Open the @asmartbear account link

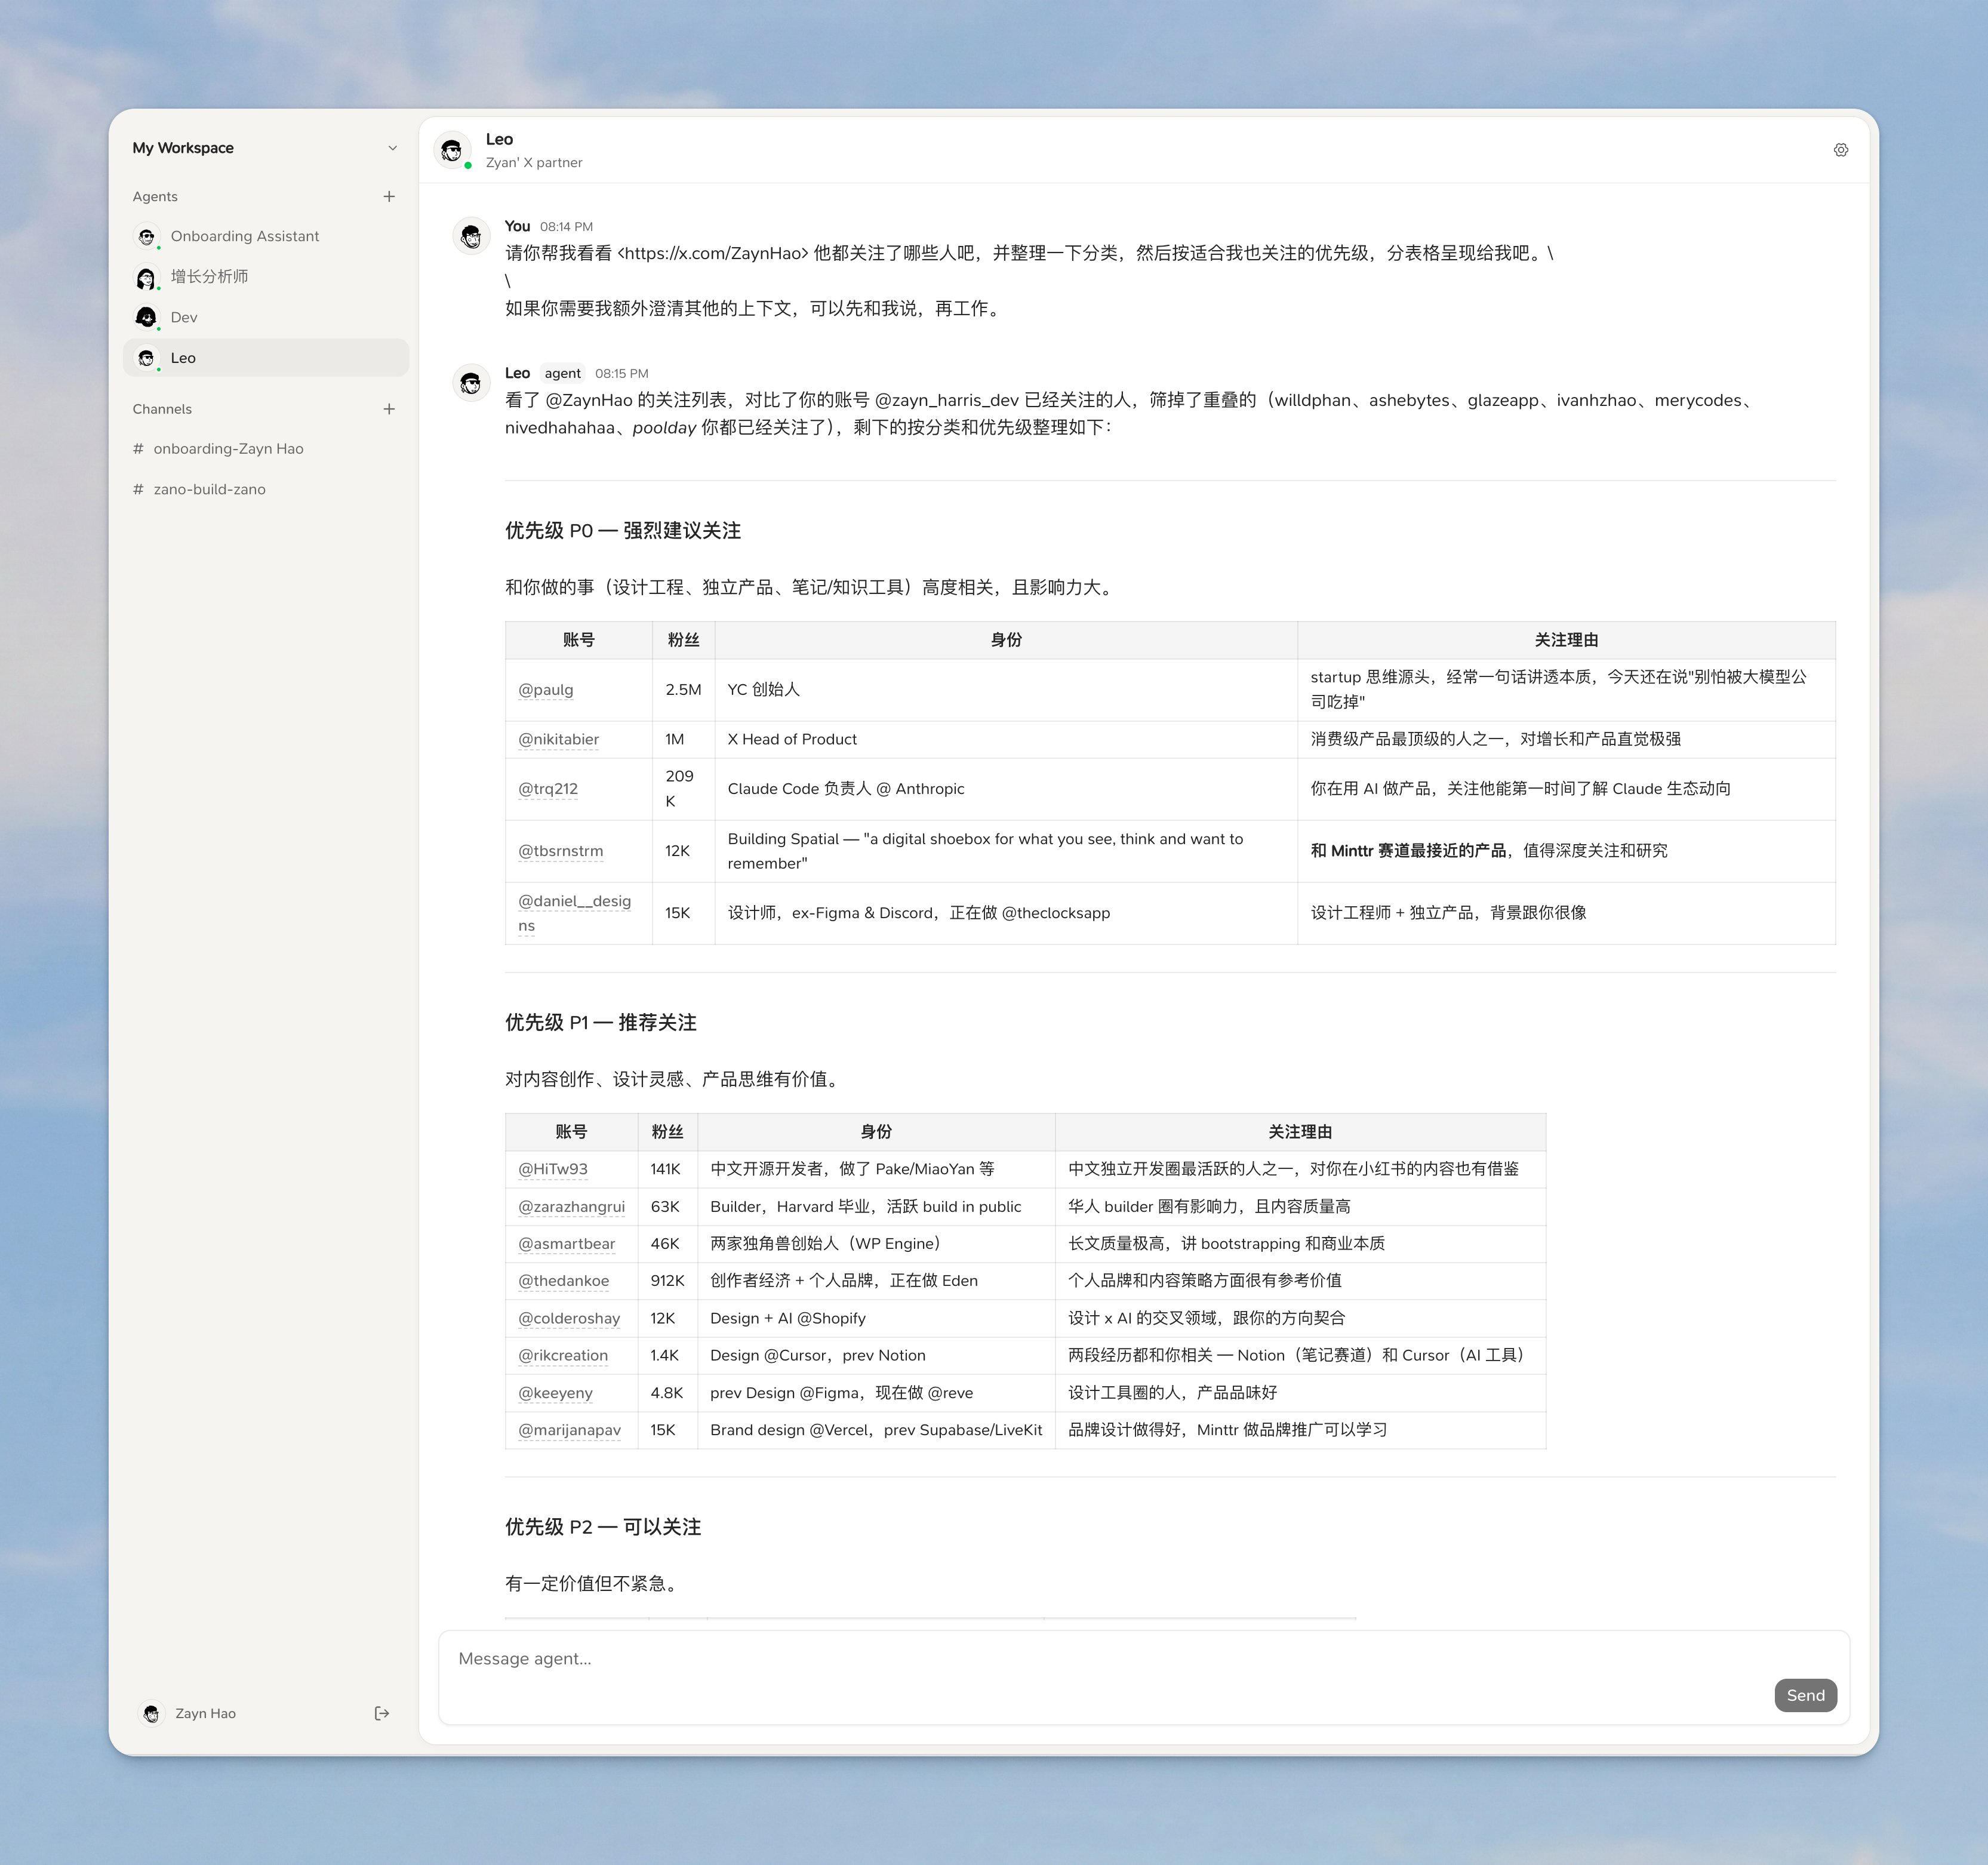click(567, 1244)
